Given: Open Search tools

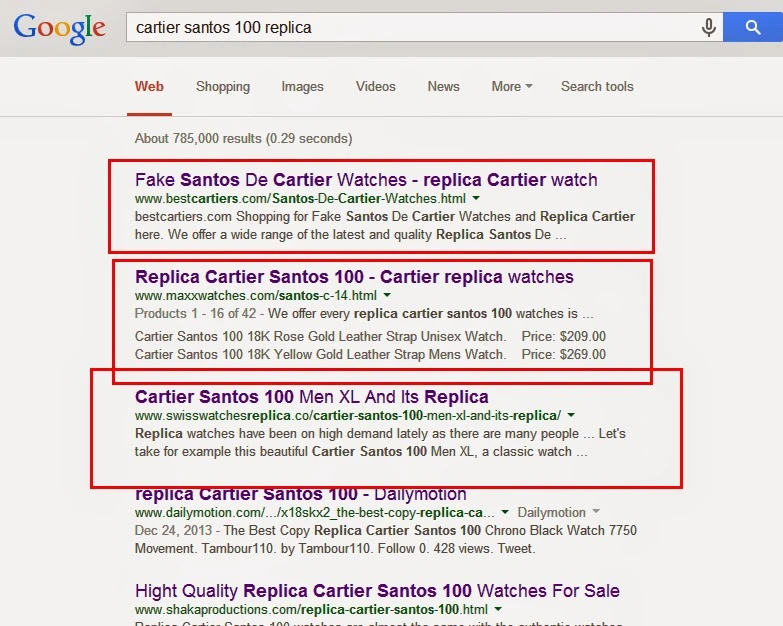Looking at the screenshot, I should (x=597, y=86).
